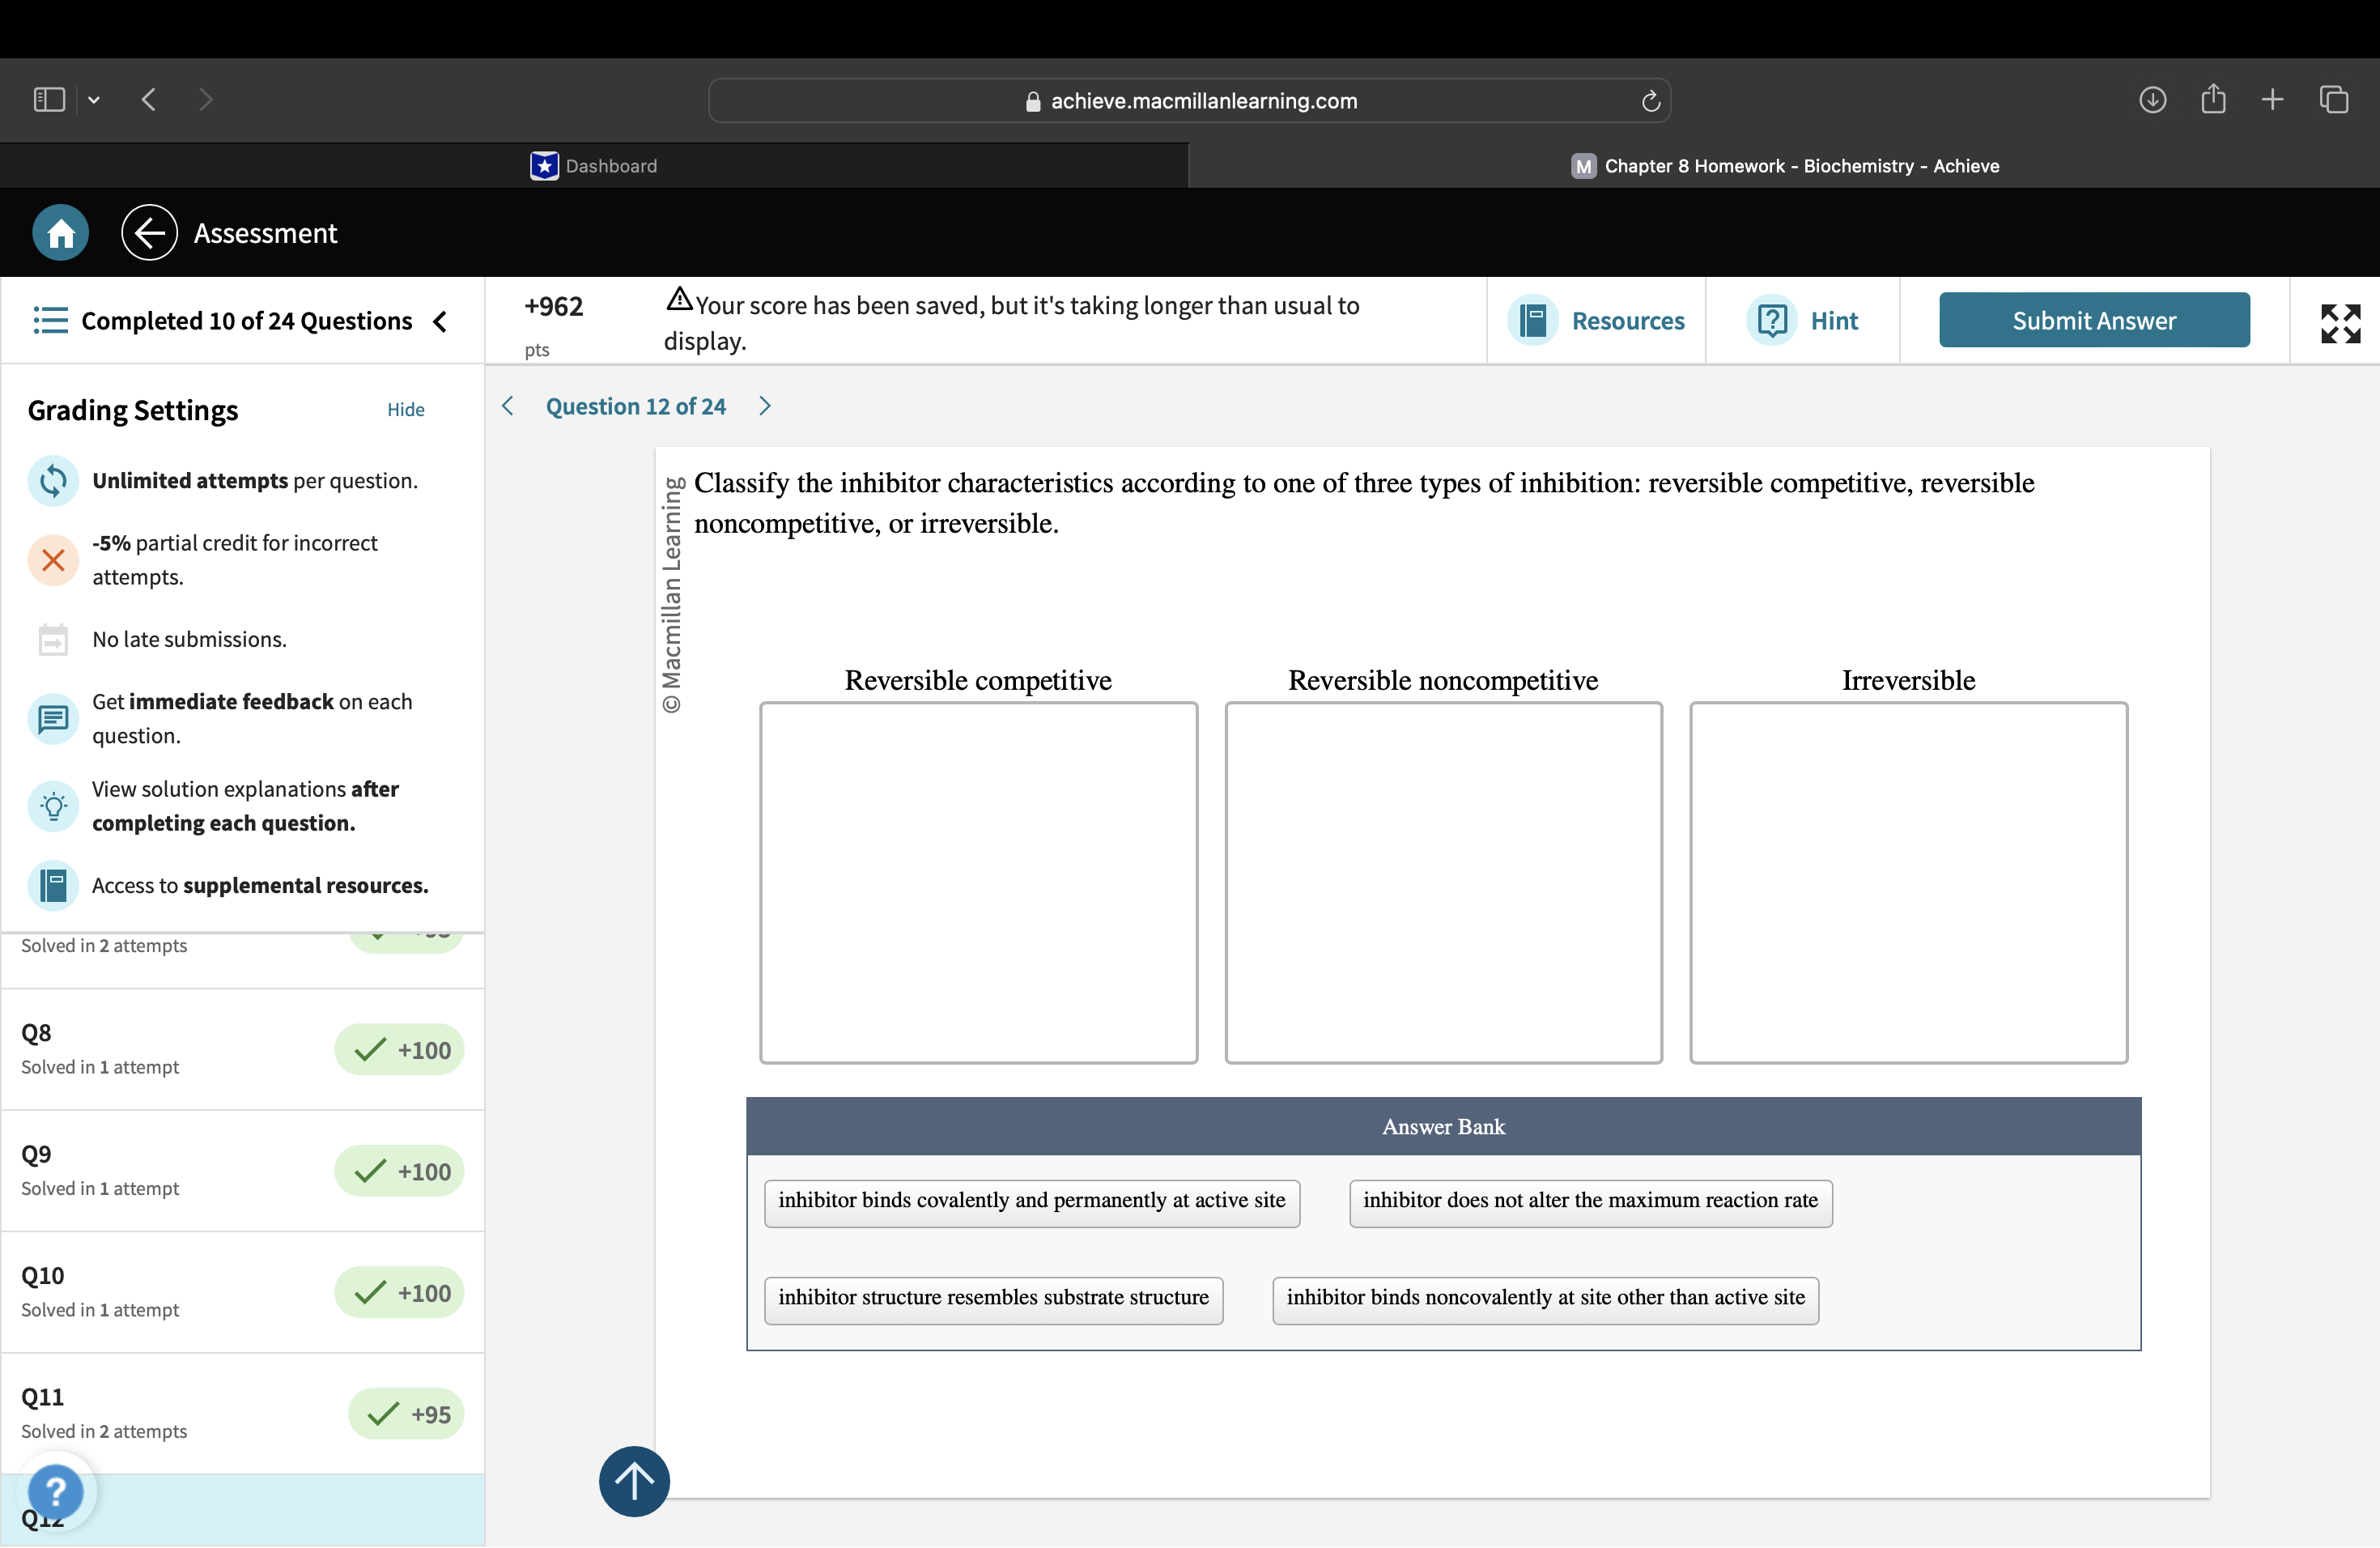Click the share icon in the browser toolbar
Screen dimensions: 2380x1548
(2213, 99)
